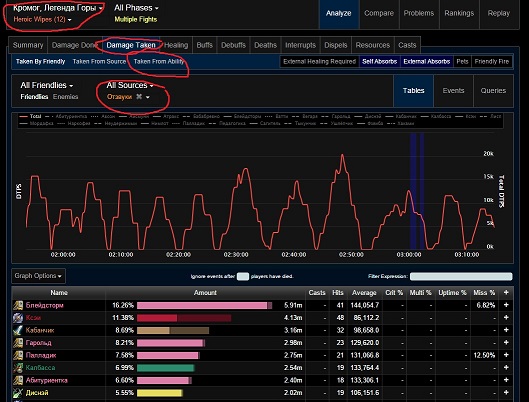Open the Buffs tab

204,45
